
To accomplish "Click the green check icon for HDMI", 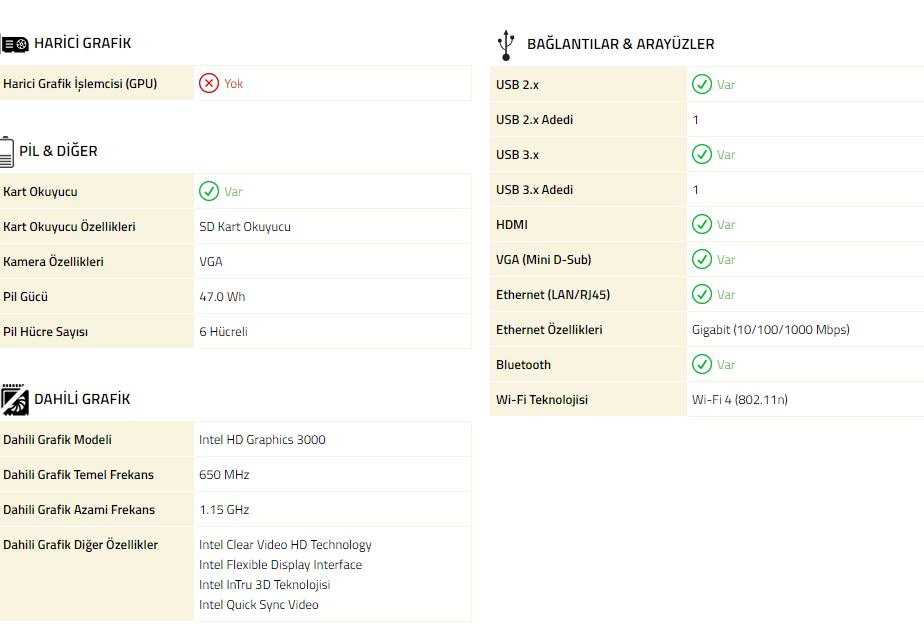I will 702,224.
